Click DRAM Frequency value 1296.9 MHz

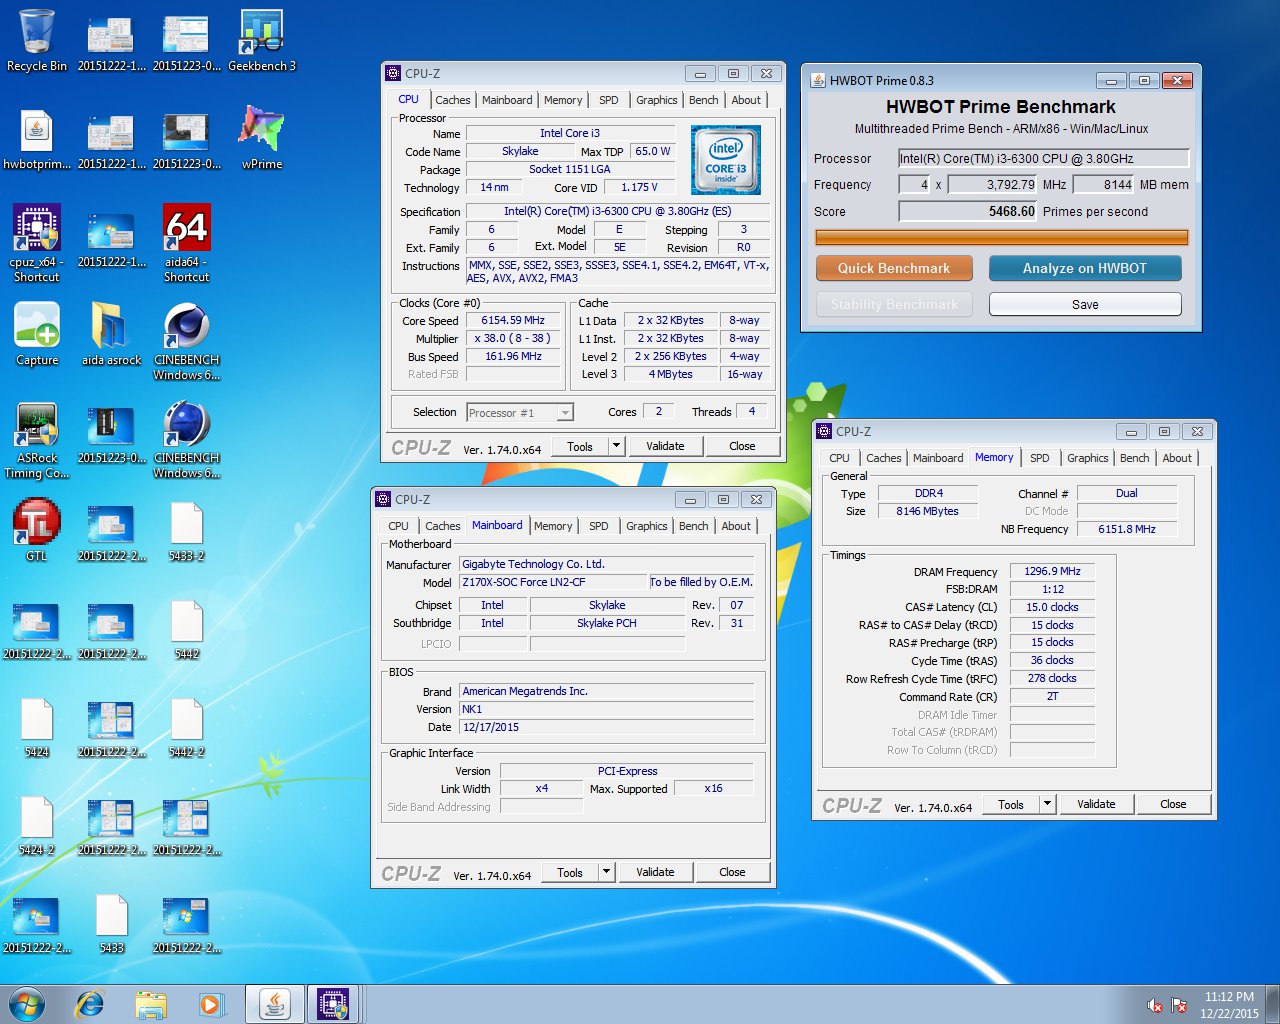(x=1052, y=572)
